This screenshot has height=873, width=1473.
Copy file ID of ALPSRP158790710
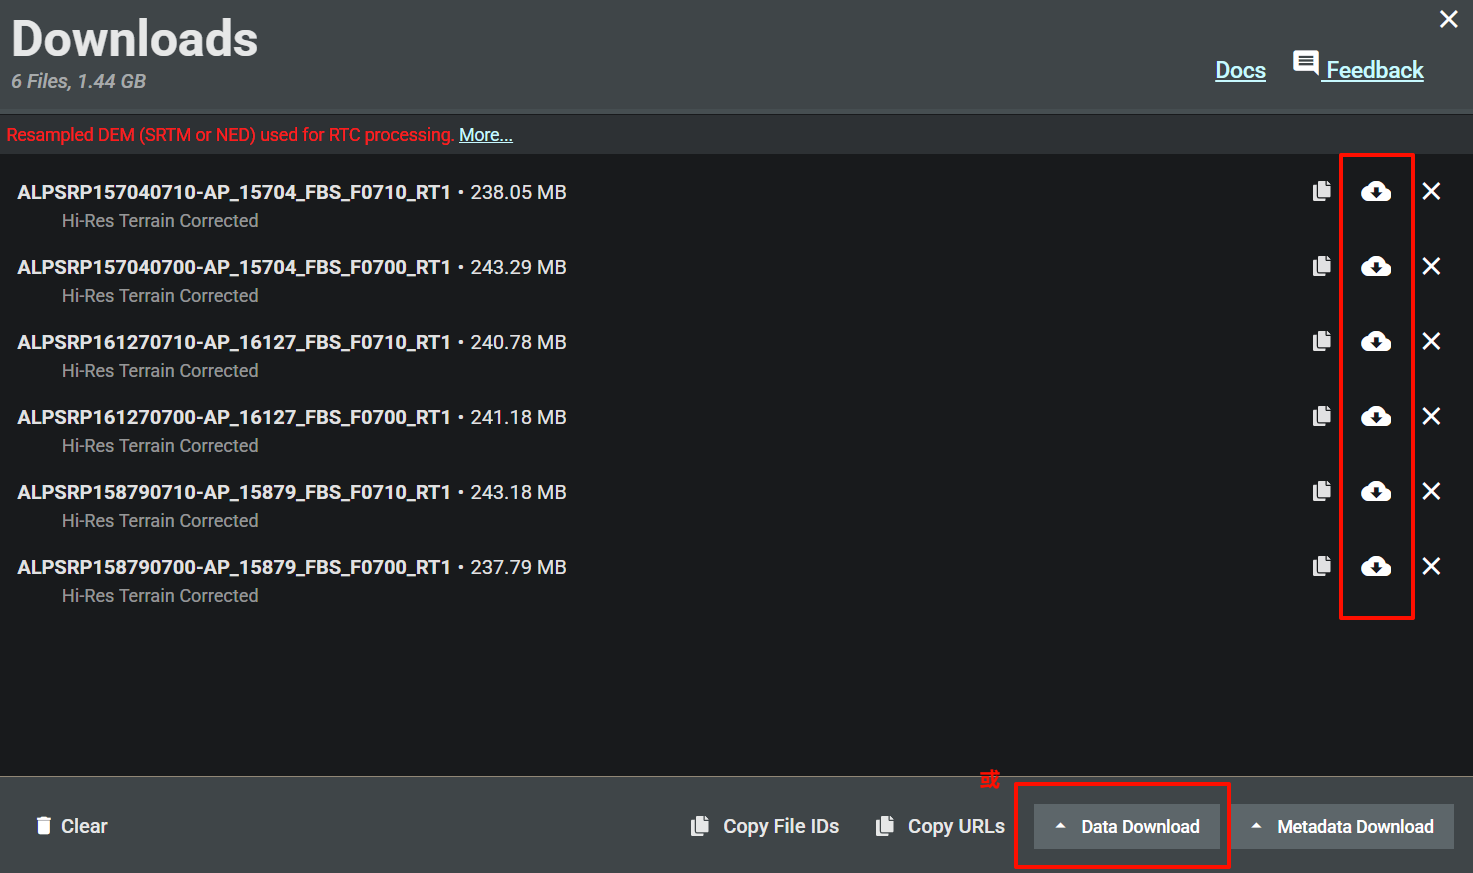1322,491
